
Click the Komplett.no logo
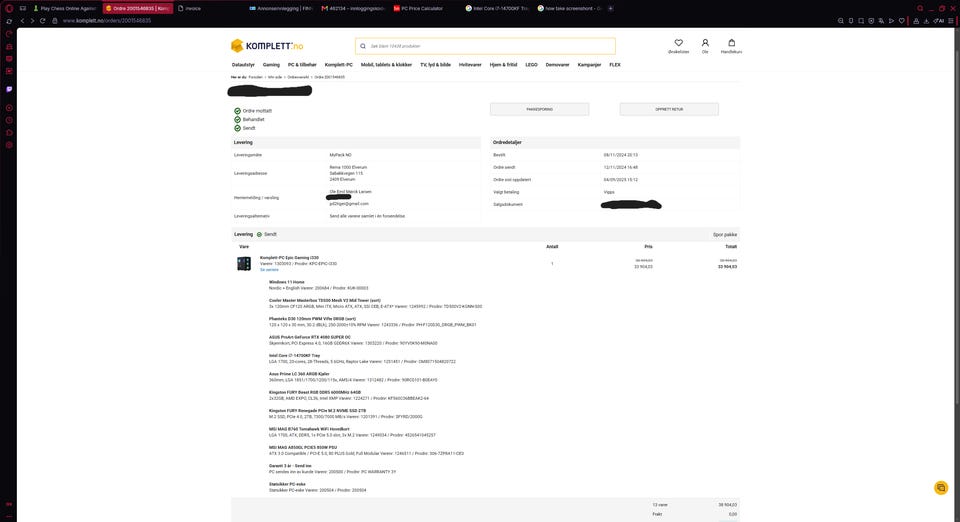[x=267, y=46]
